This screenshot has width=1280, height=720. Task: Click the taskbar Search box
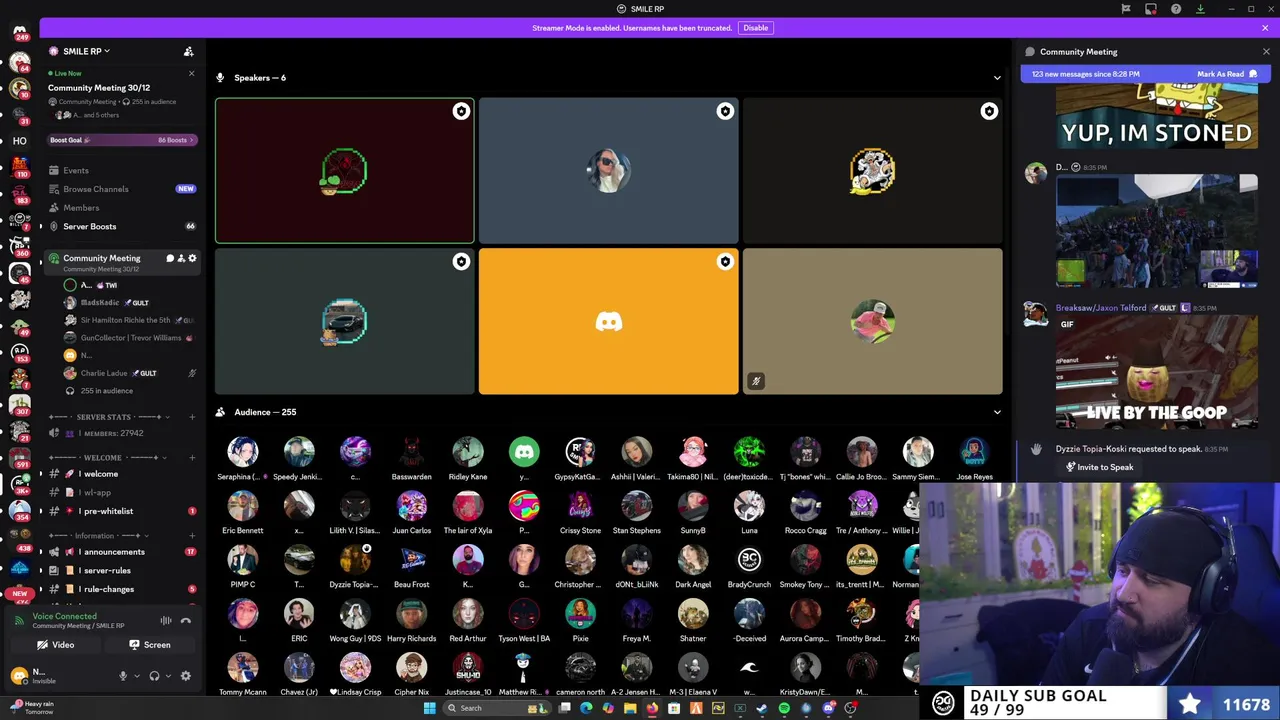(497, 708)
